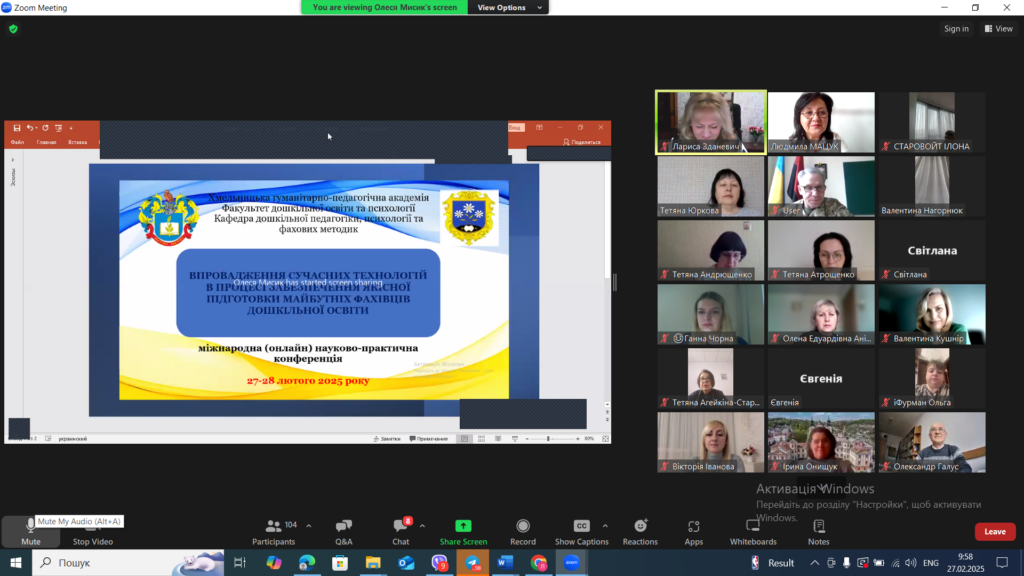
Task: Open the Participants panel
Action: point(273,531)
